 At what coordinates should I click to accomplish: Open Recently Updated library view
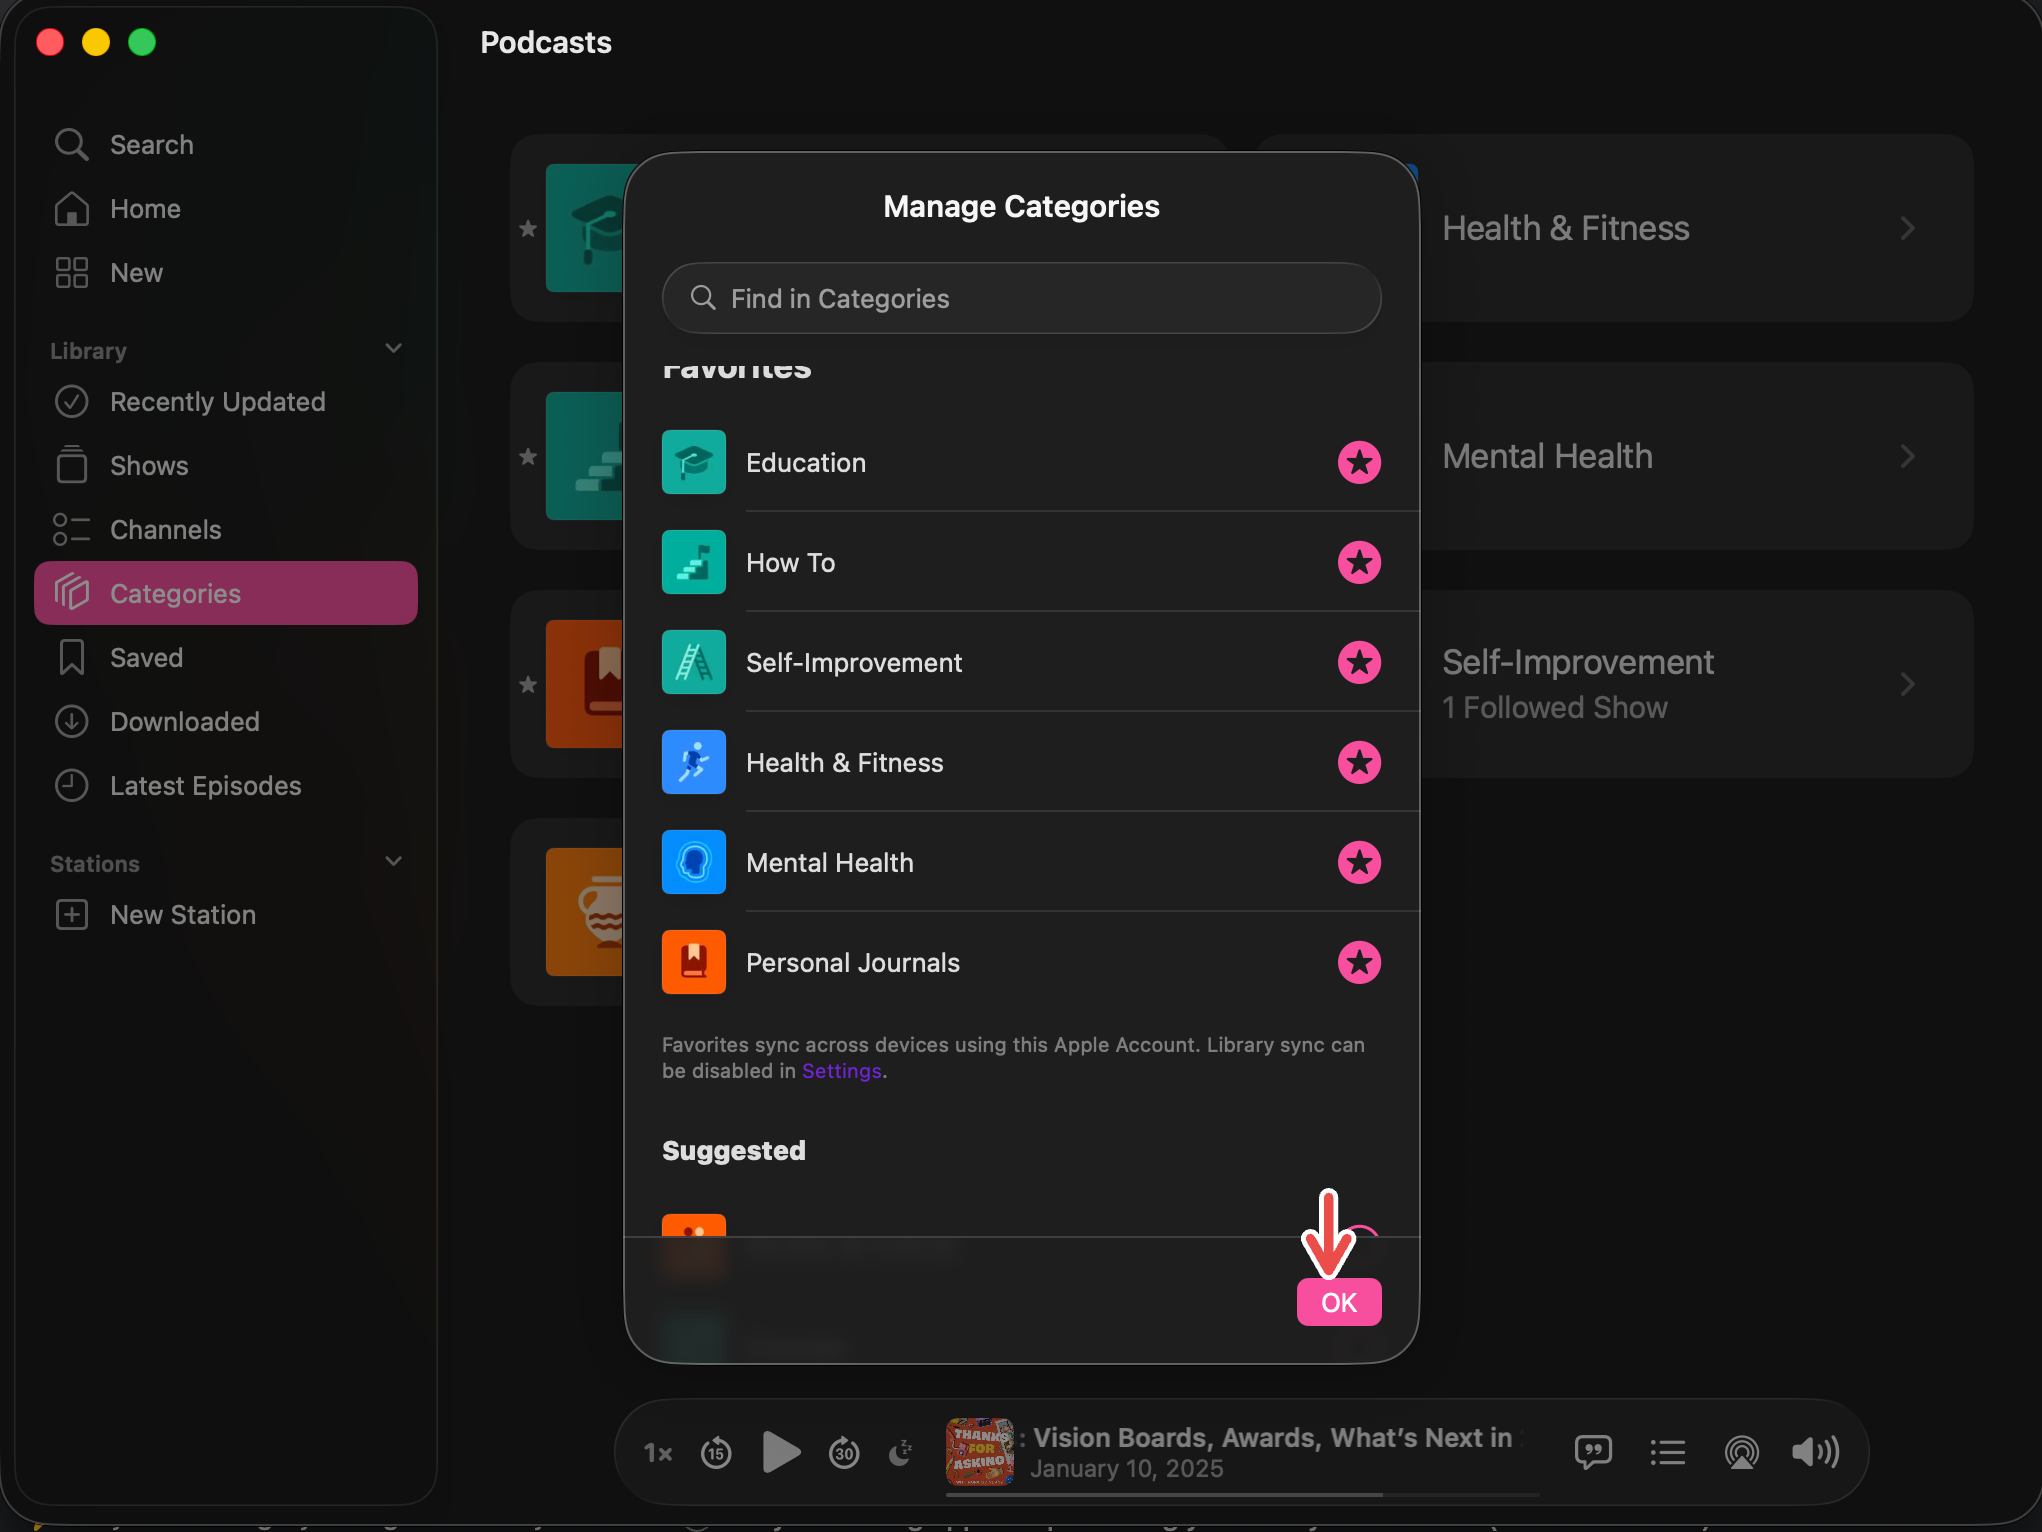[x=226, y=402]
